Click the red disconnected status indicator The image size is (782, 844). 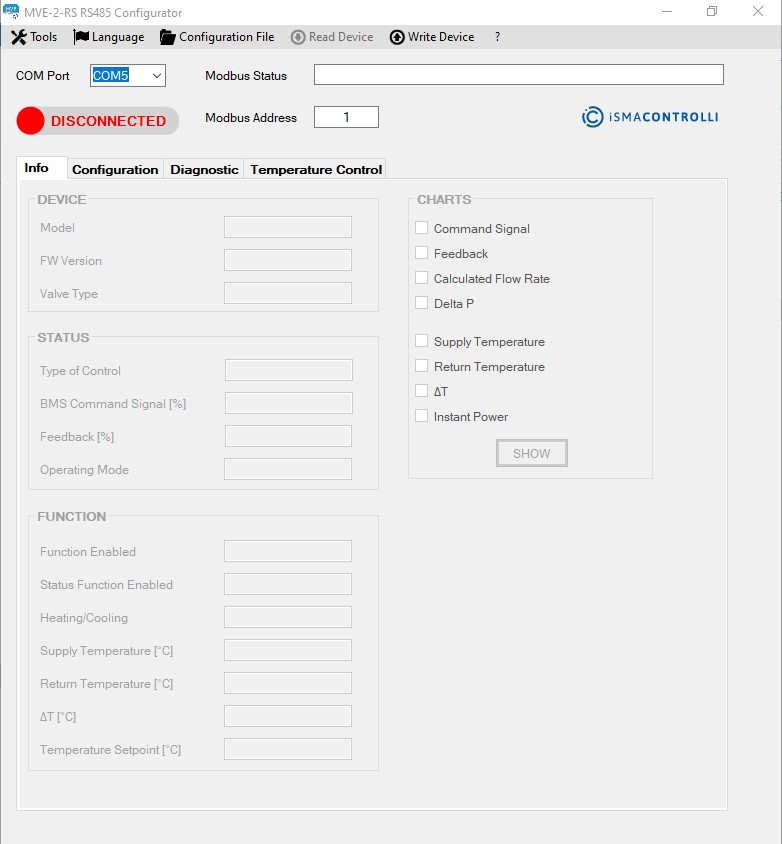31,121
